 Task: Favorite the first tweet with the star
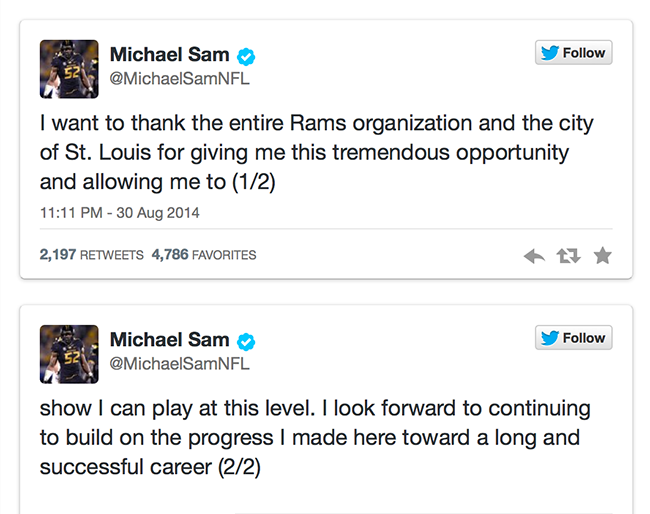pyautogui.click(x=602, y=256)
